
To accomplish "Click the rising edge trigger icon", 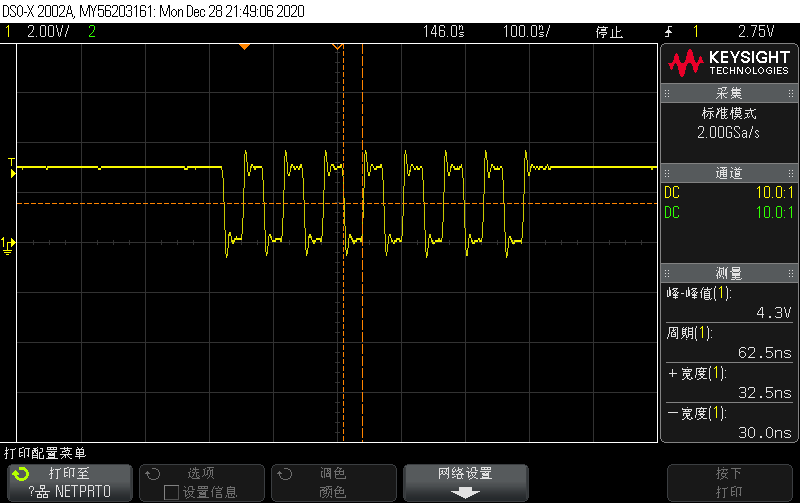I will pos(669,32).
